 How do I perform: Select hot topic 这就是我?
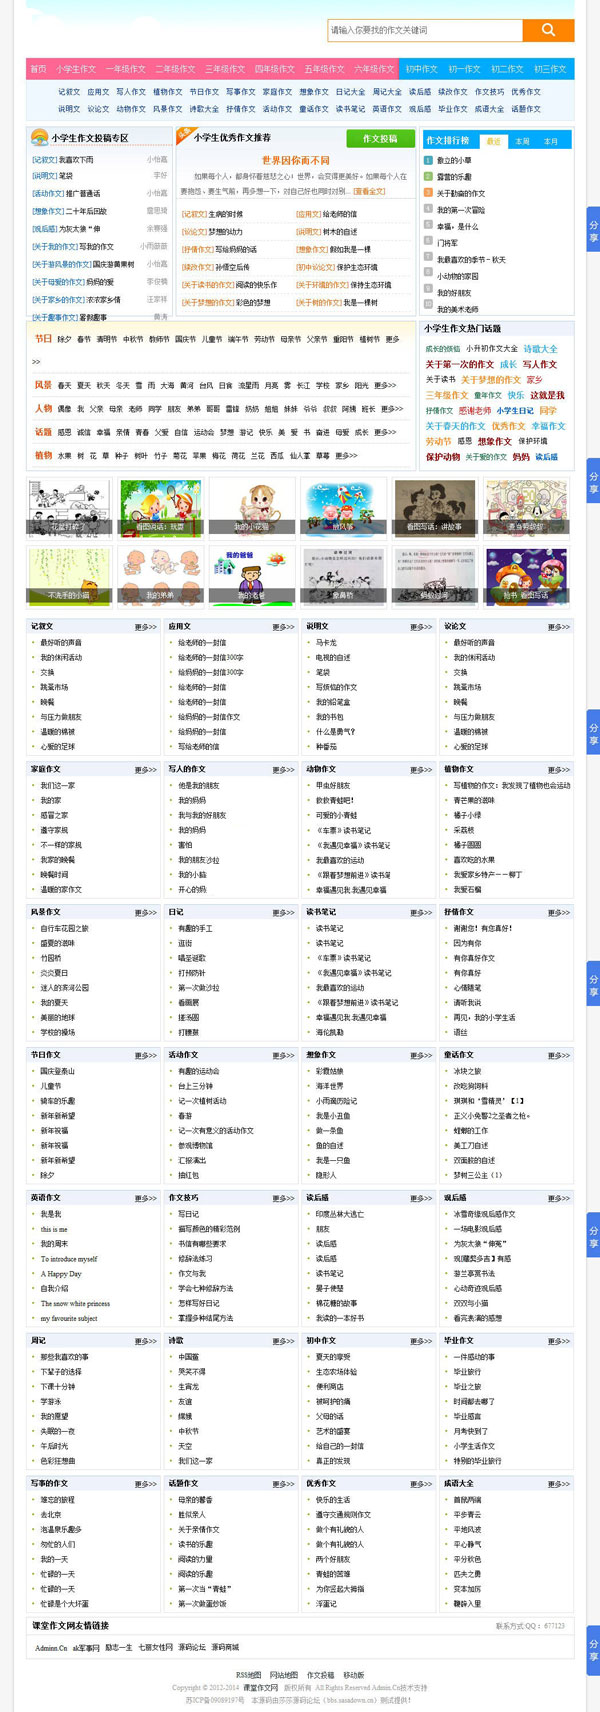click(547, 396)
